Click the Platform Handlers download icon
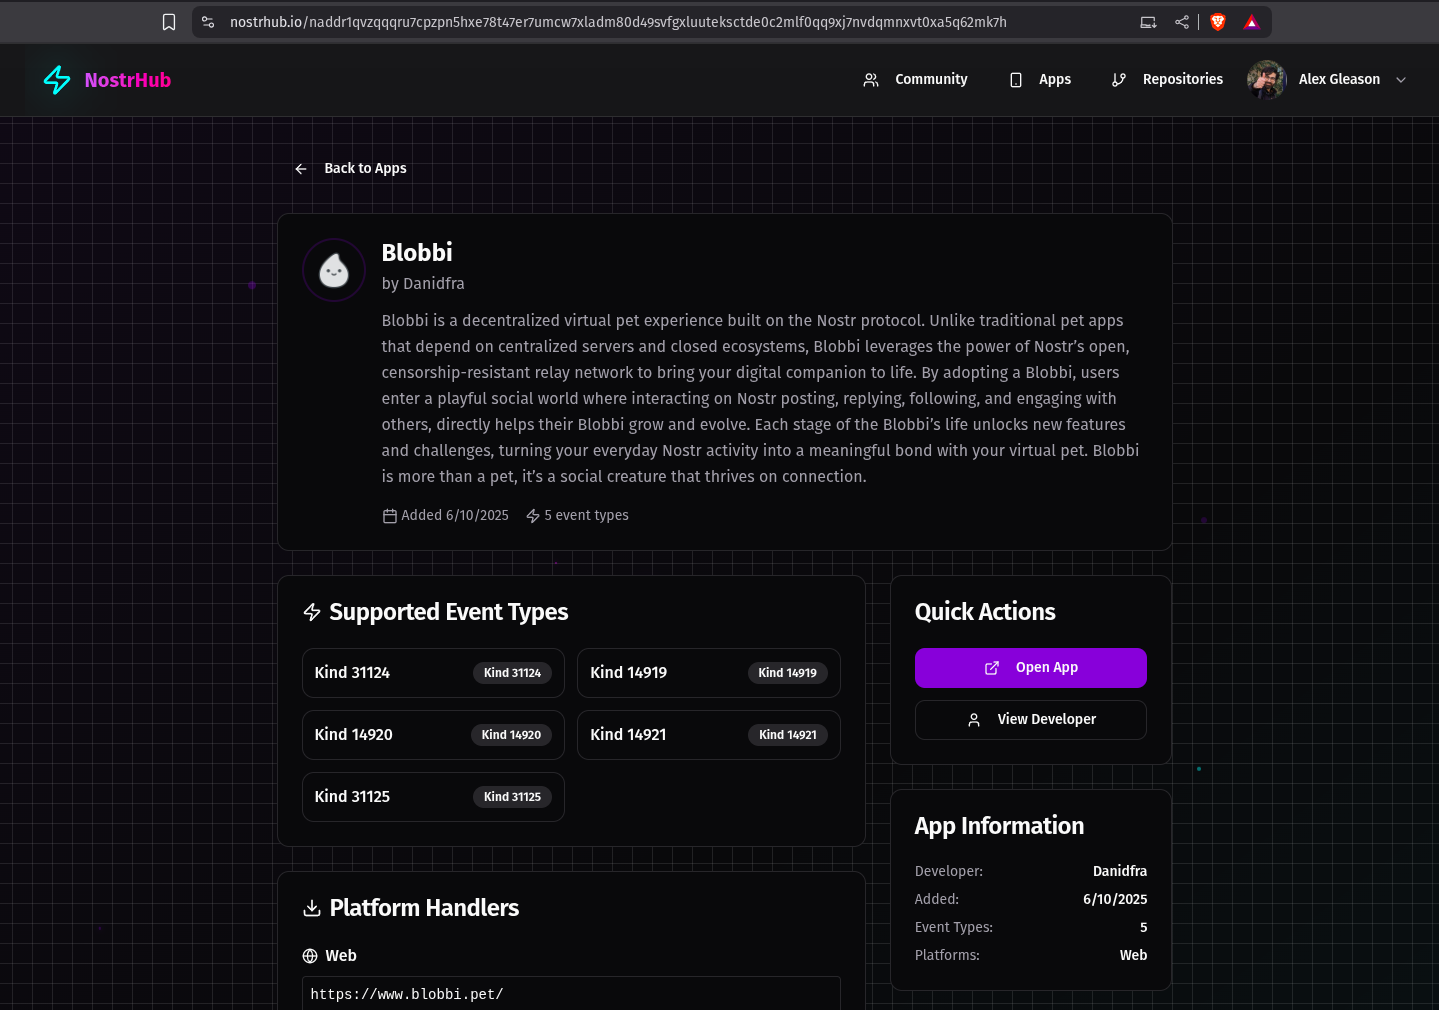 click(x=312, y=908)
